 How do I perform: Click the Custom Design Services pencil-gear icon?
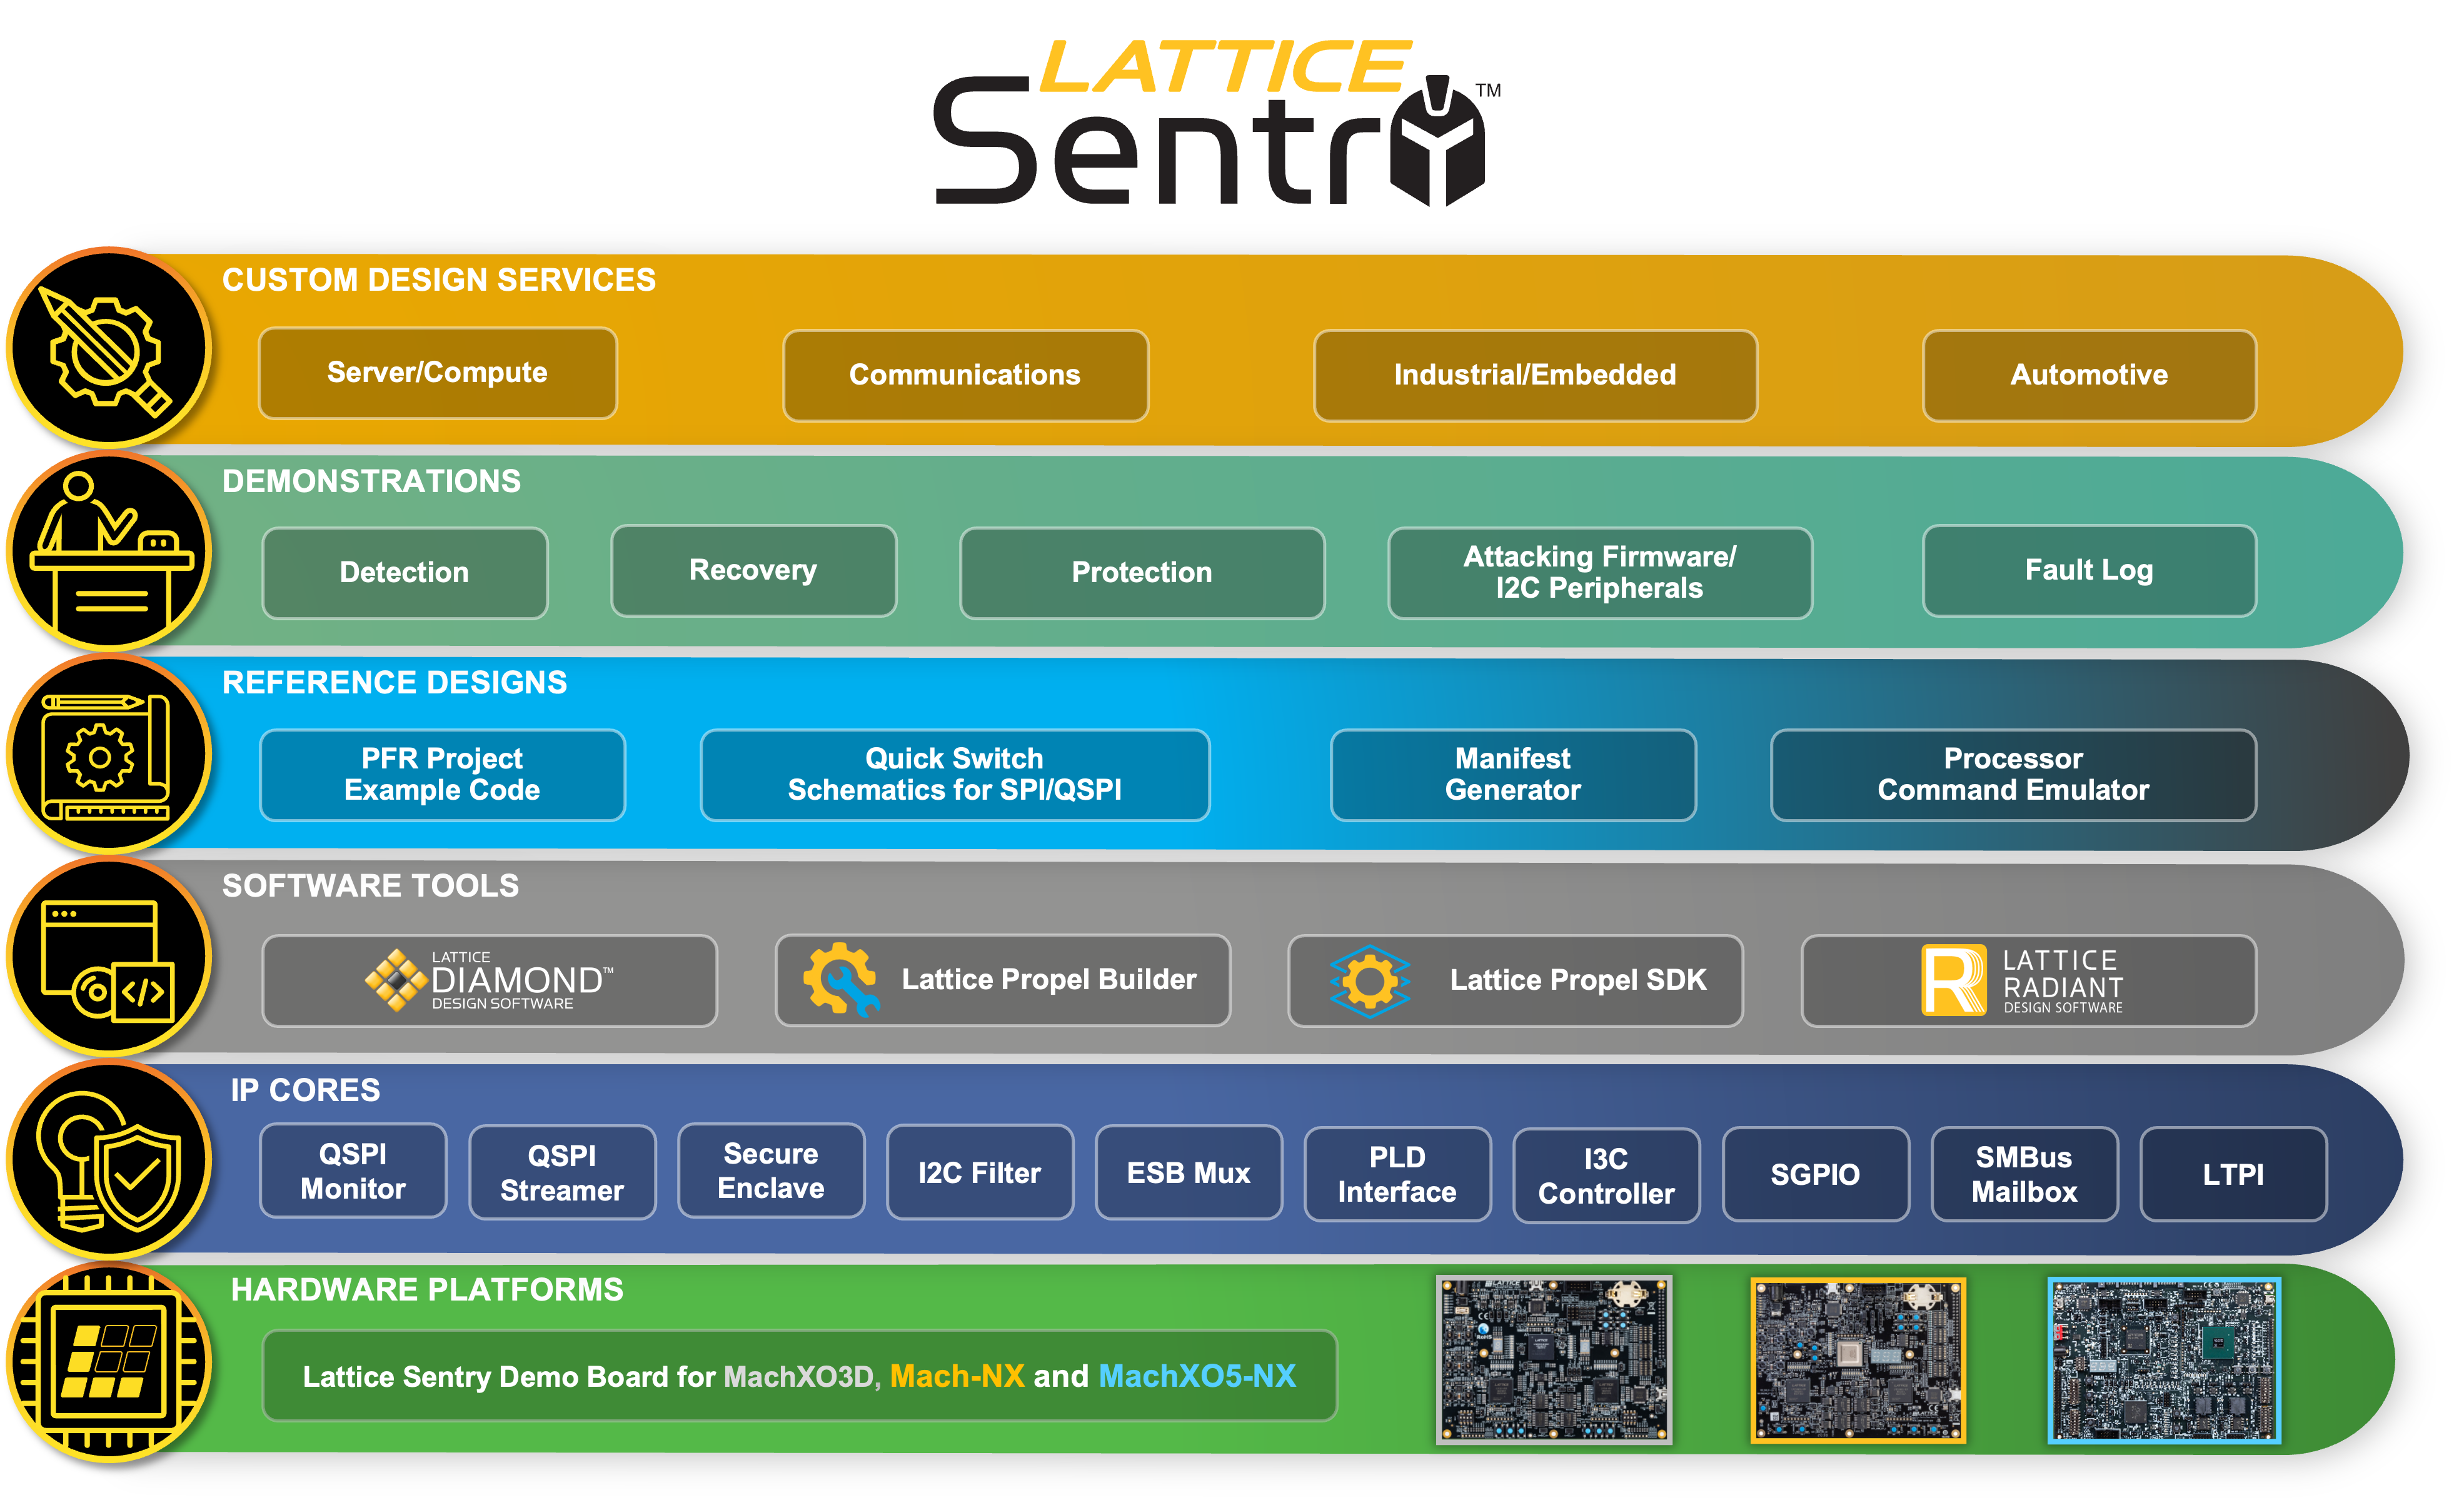[110, 349]
